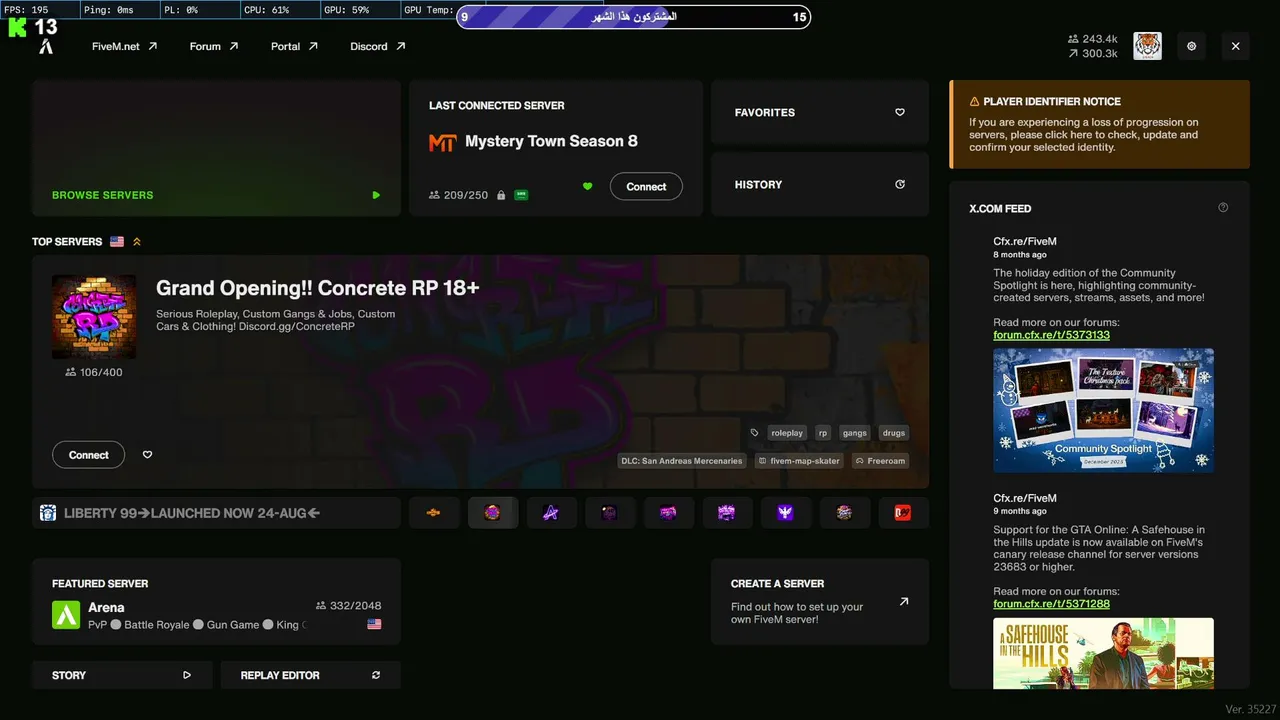
Task: Click the orange MT logo of Mystery Town
Action: [442, 142]
